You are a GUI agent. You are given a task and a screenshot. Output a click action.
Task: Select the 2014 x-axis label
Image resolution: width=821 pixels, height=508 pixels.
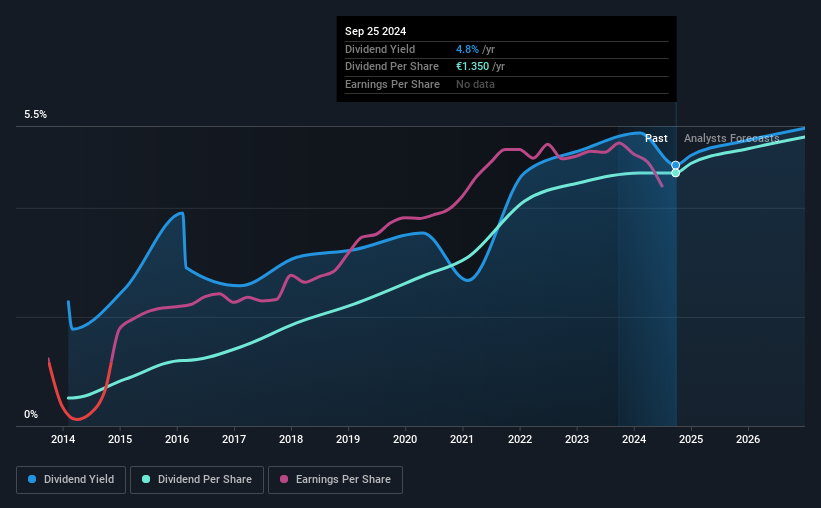pyautogui.click(x=63, y=439)
